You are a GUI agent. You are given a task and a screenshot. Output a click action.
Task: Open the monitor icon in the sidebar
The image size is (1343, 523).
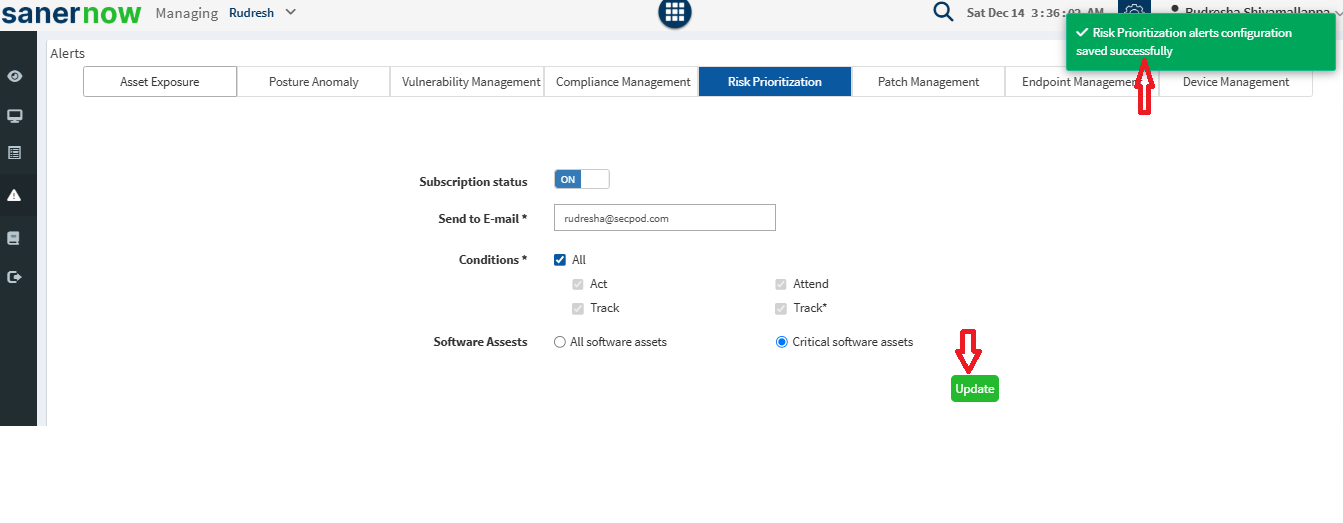[15, 116]
